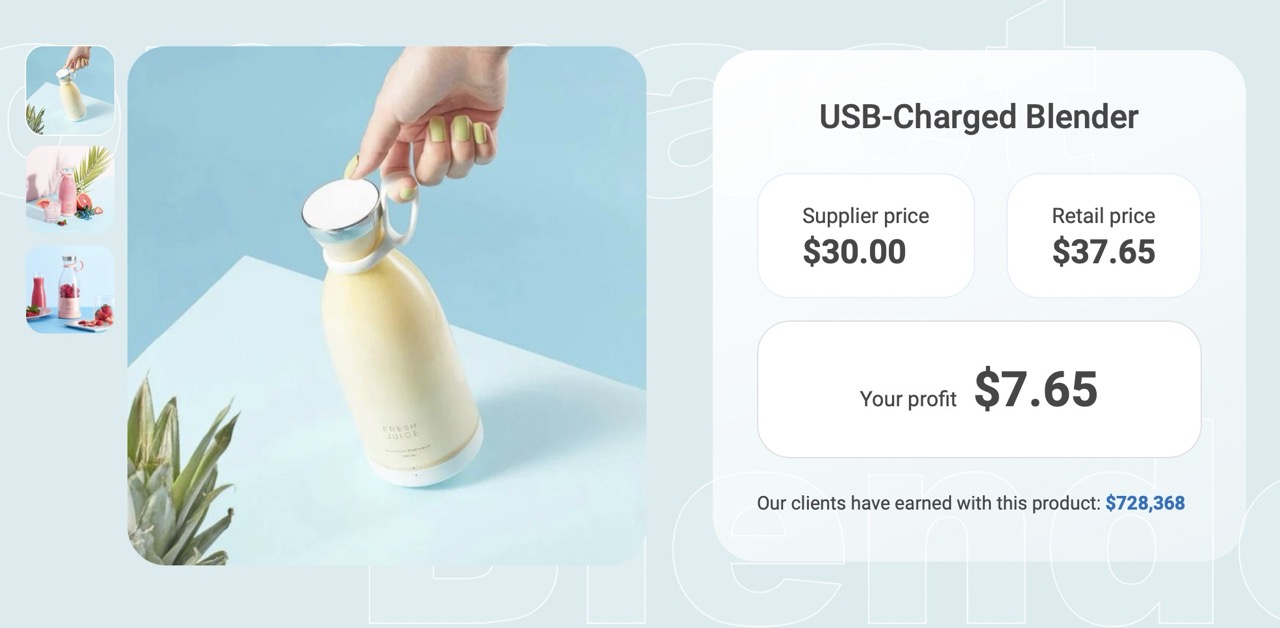
Task: Click the $30.00 supplier price value
Action: [x=854, y=252]
